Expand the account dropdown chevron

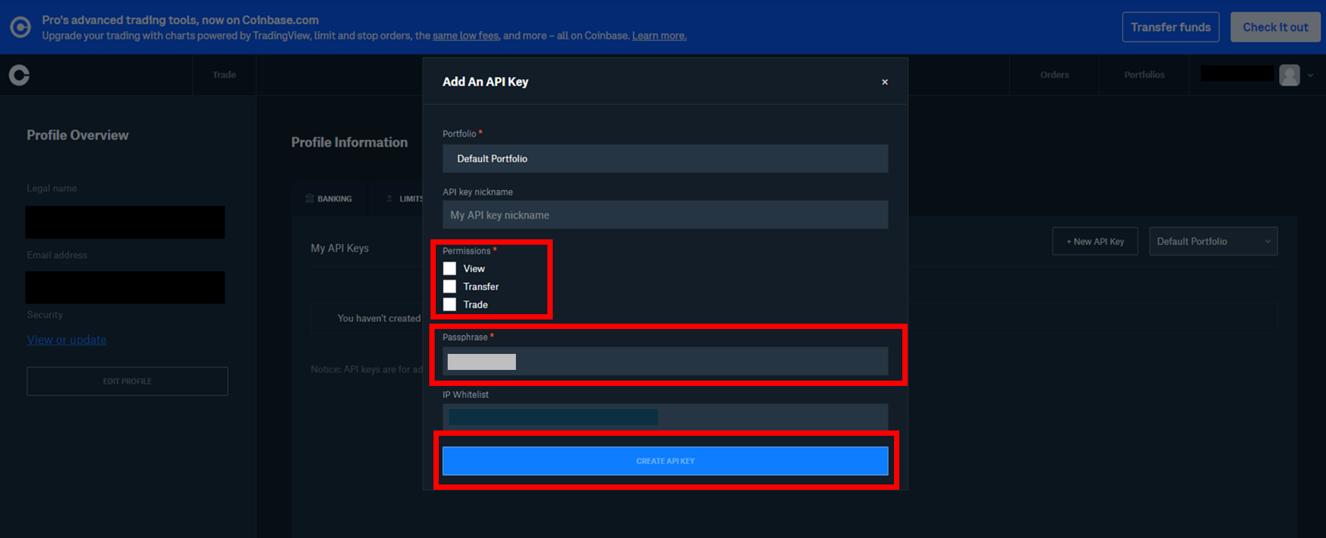coord(1310,75)
